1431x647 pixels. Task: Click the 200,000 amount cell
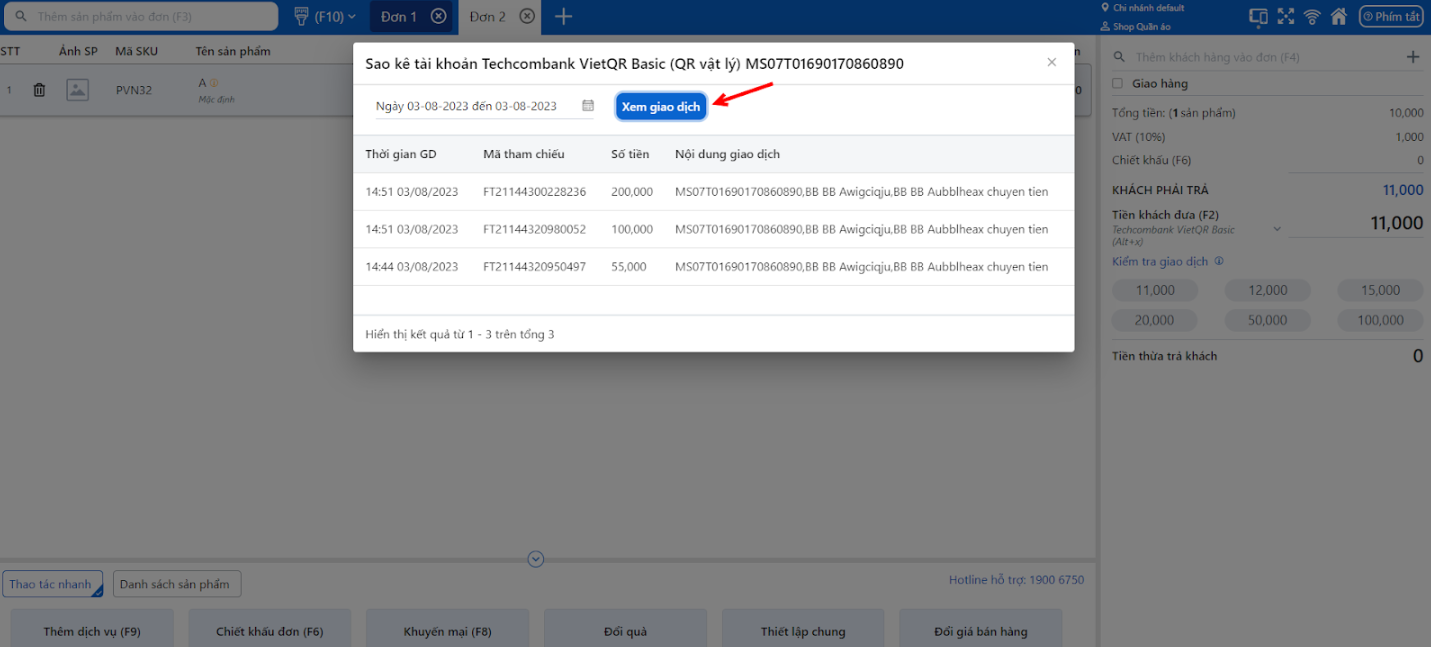tap(632, 191)
